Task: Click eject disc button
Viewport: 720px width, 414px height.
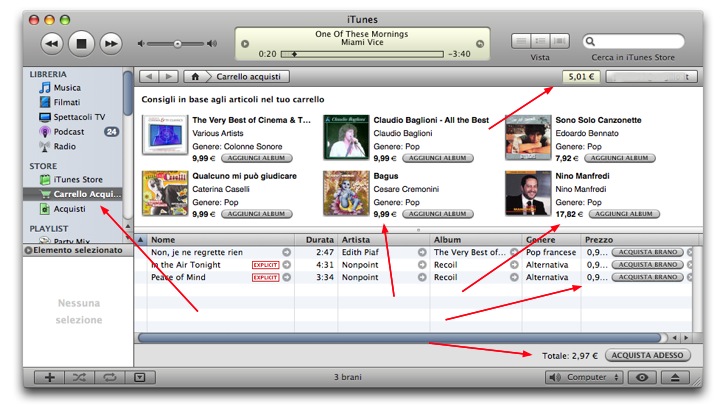Action: point(675,377)
